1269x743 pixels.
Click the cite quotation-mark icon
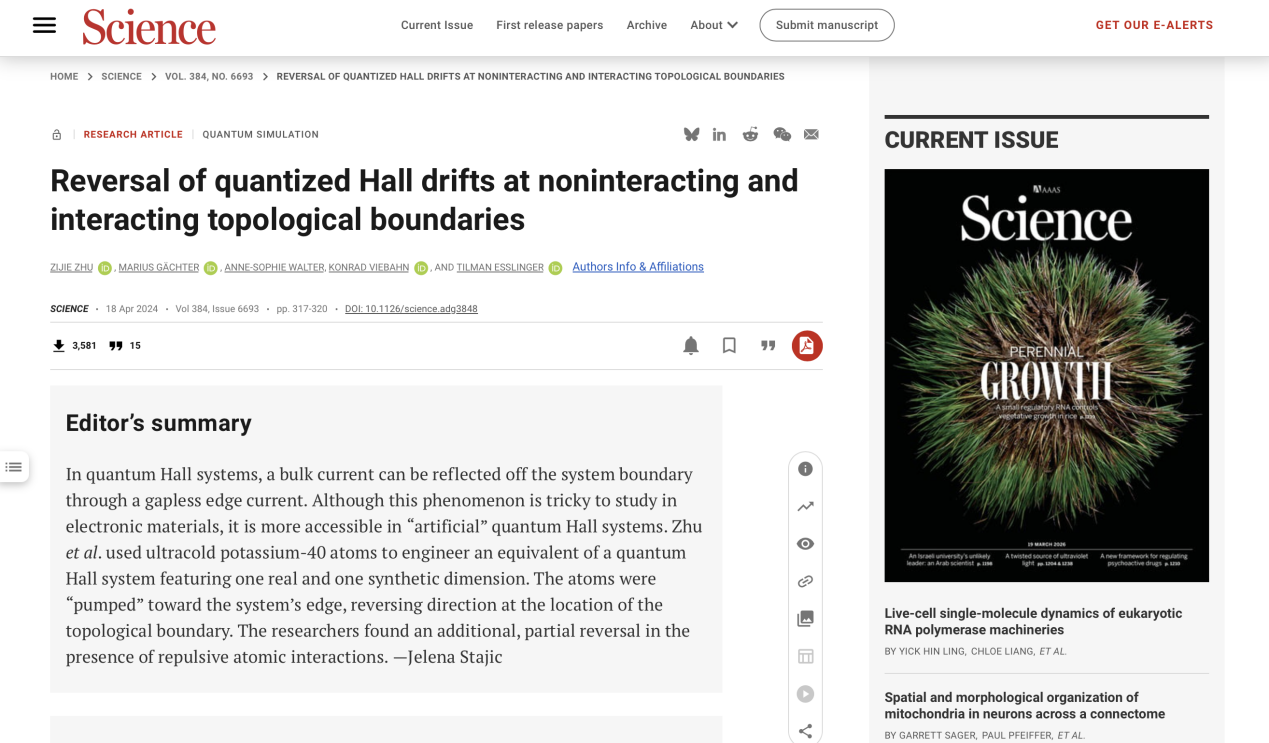click(x=768, y=346)
